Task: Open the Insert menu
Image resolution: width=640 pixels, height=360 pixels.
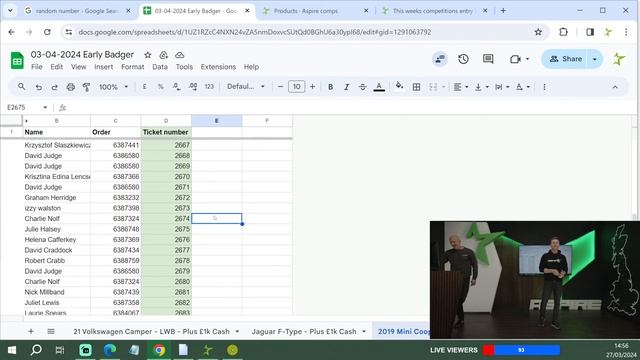Action: click(x=104, y=67)
